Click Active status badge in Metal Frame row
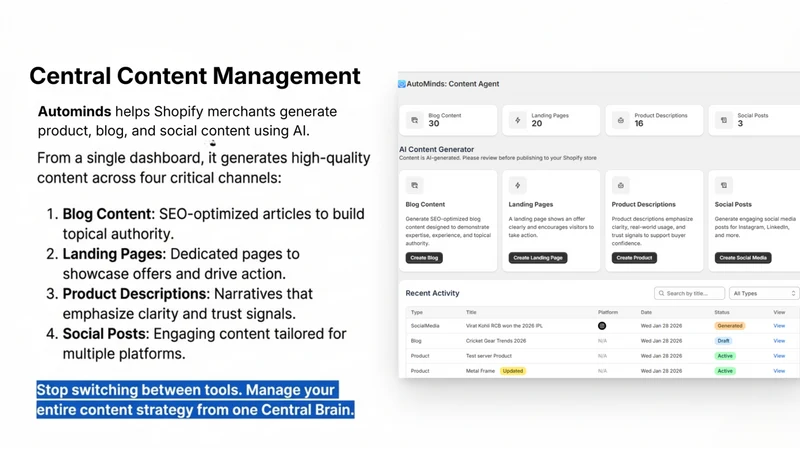This screenshot has width=800, height=450. [x=725, y=371]
